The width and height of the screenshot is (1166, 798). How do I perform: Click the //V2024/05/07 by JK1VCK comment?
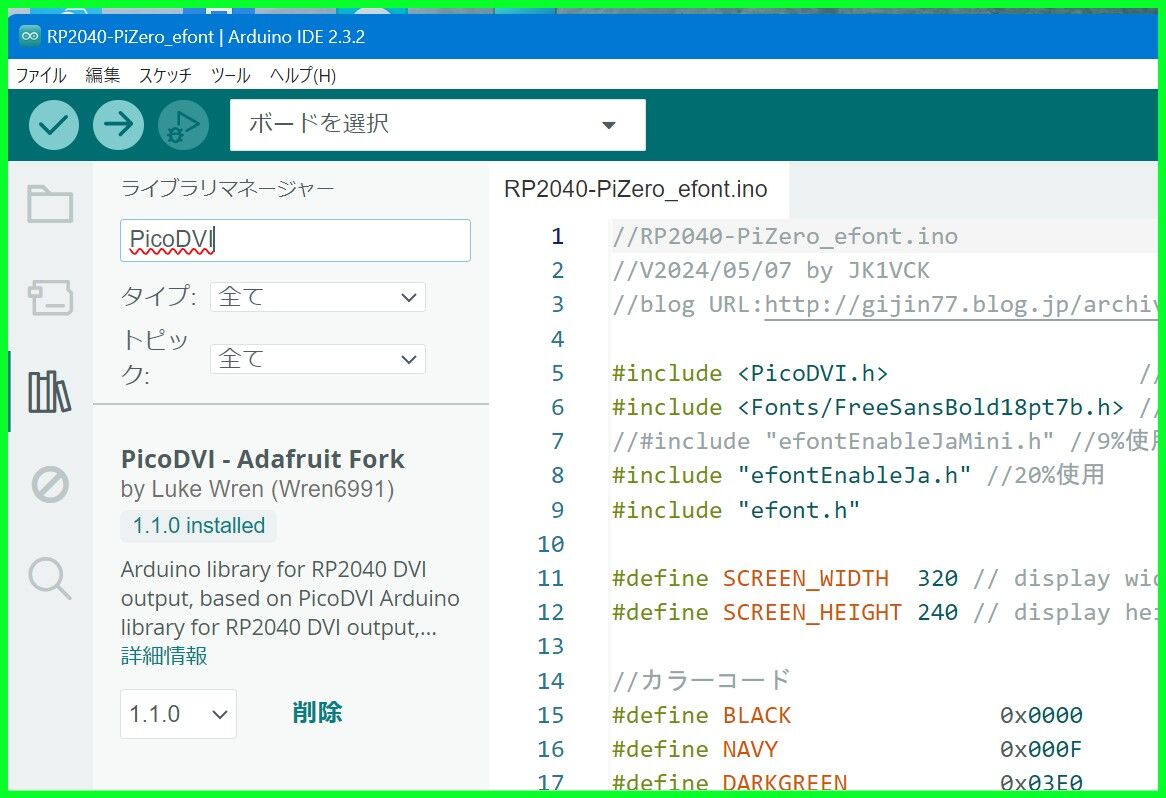coord(770,271)
